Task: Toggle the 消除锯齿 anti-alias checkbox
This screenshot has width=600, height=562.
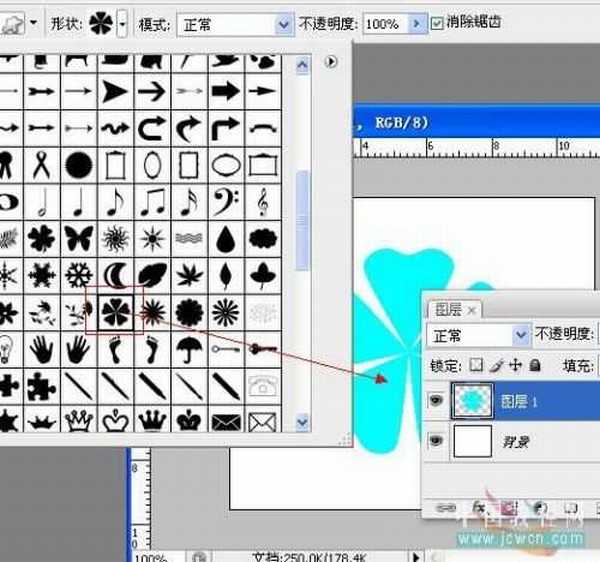Action: coord(437,22)
